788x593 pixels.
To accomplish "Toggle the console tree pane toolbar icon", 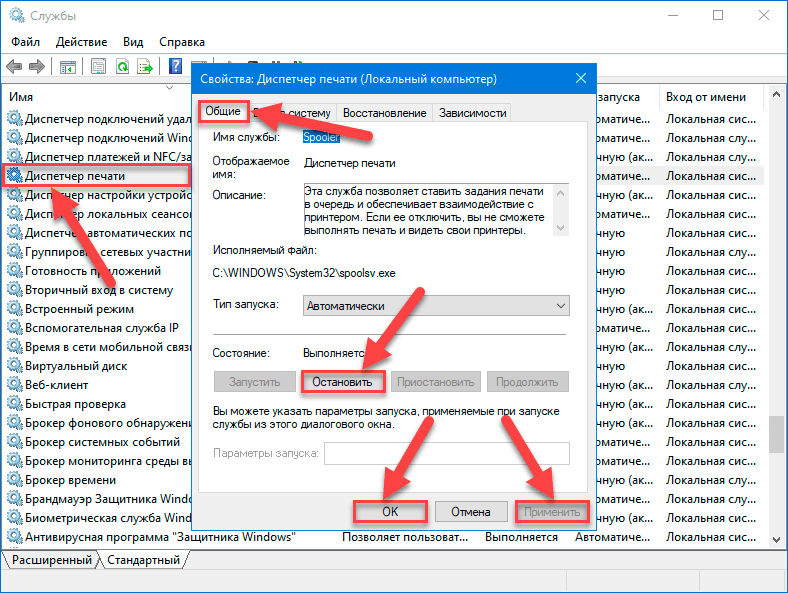I will [x=68, y=66].
